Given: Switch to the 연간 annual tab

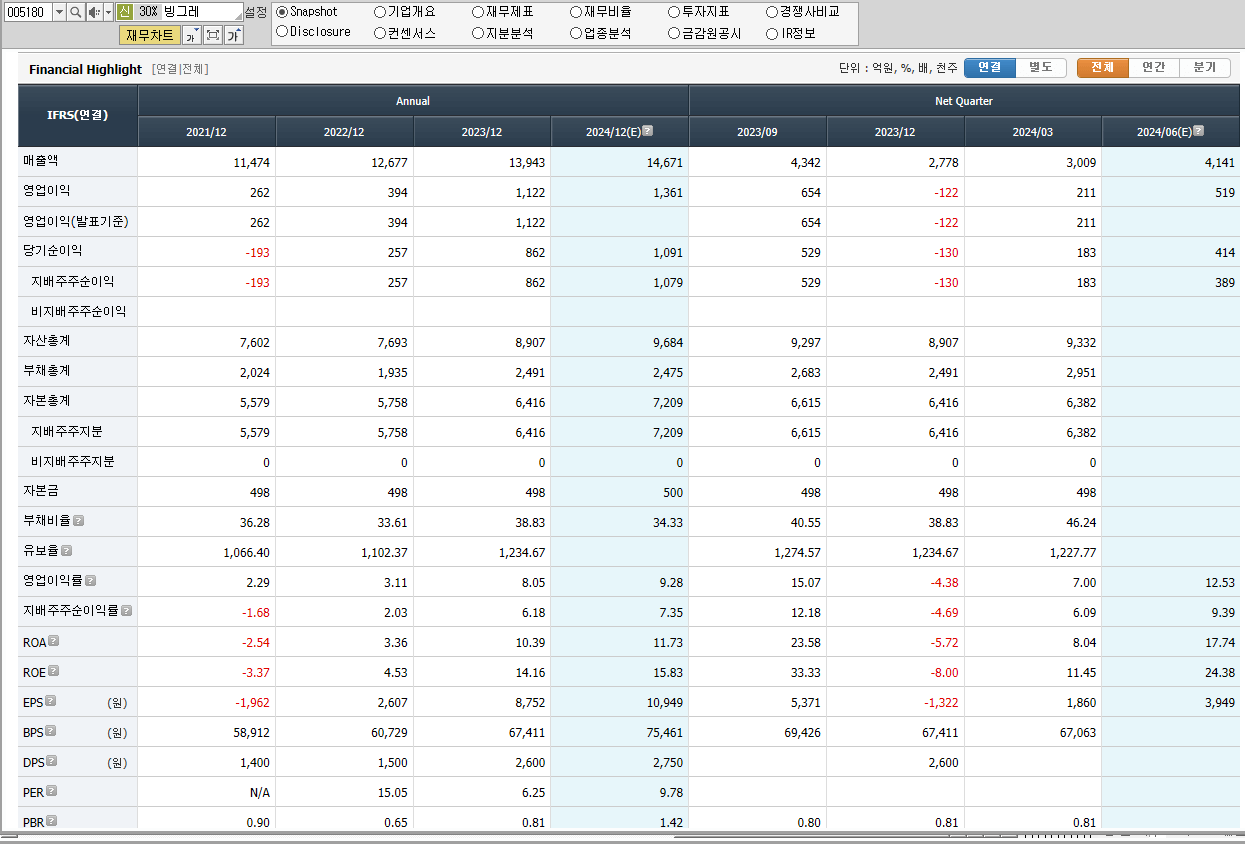Looking at the screenshot, I should coord(1154,68).
